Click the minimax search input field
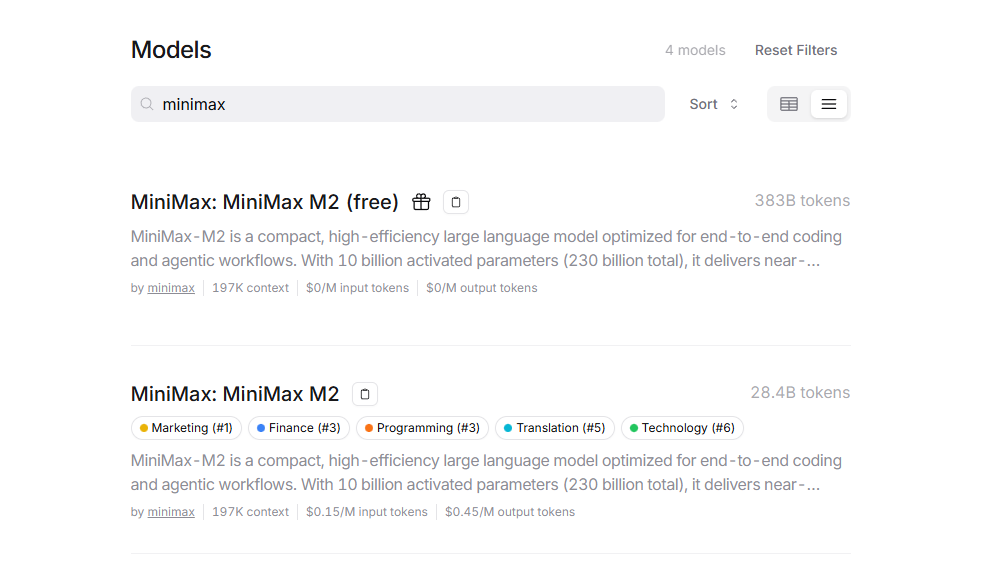Viewport: 1008px width, 576px height. [398, 103]
